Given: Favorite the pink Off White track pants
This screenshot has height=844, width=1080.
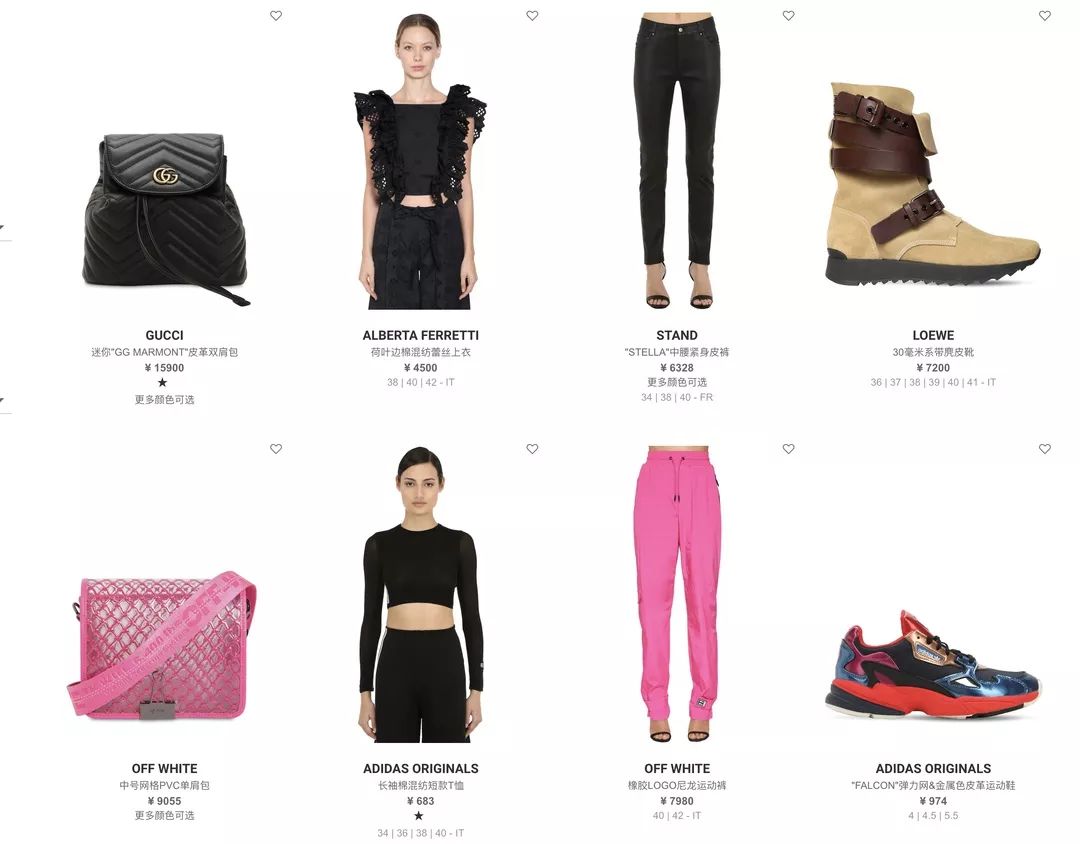Looking at the screenshot, I should pos(788,449).
